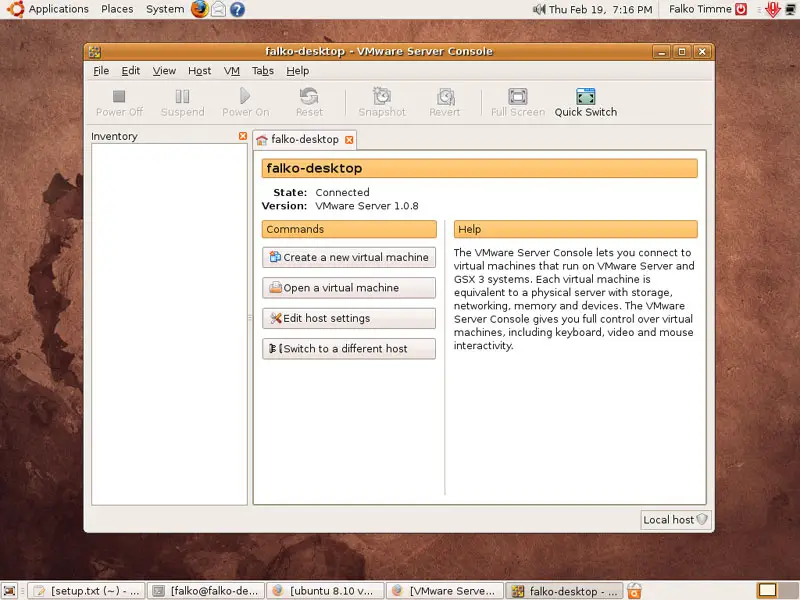Click the falko-desktop taskbar button

(565, 591)
